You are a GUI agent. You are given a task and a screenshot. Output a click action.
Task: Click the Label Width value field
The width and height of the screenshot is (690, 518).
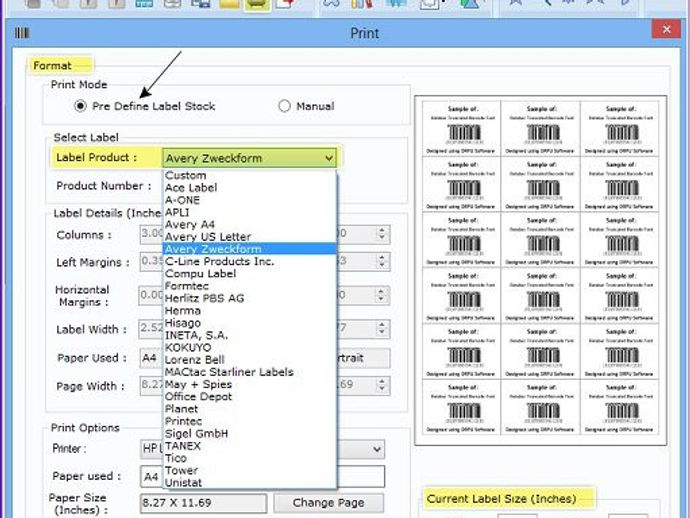pyautogui.click(x=151, y=329)
